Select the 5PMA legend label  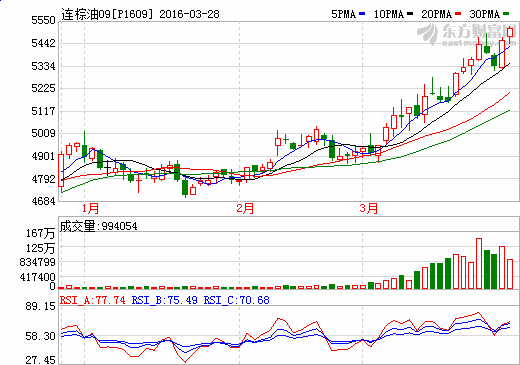343,14
